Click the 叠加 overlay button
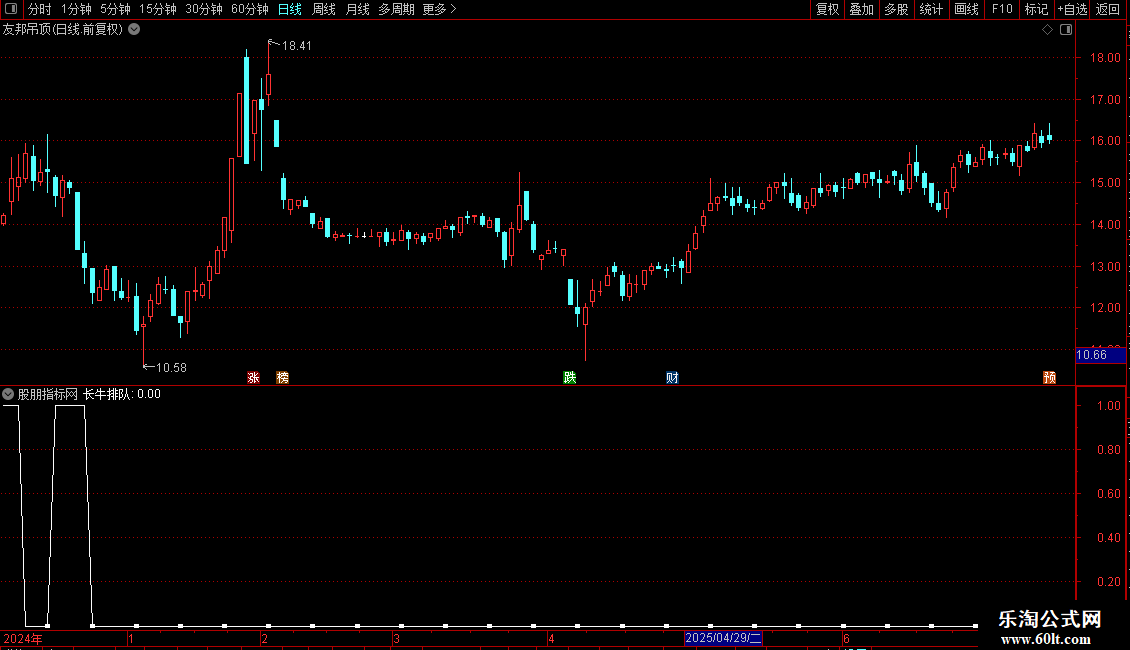Viewport: 1130px width, 650px height. pyautogui.click(x=862, y=9)
